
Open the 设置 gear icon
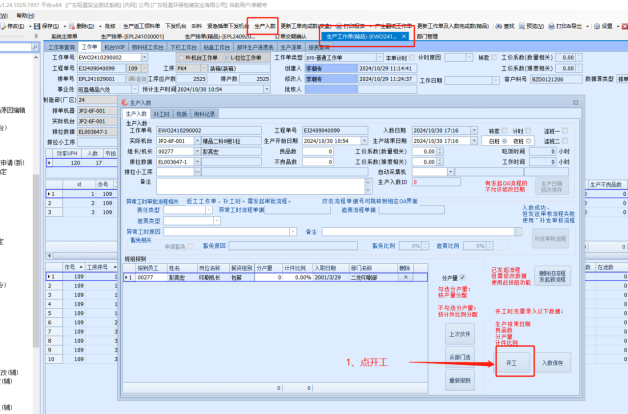(x=597, y=26)
